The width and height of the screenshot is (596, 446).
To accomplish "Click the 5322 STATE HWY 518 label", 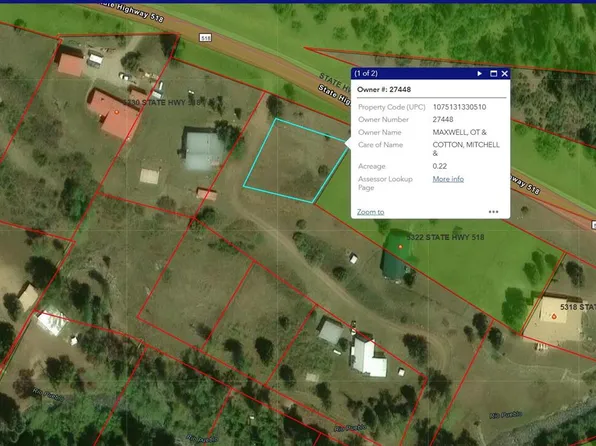I will [445, 237].
